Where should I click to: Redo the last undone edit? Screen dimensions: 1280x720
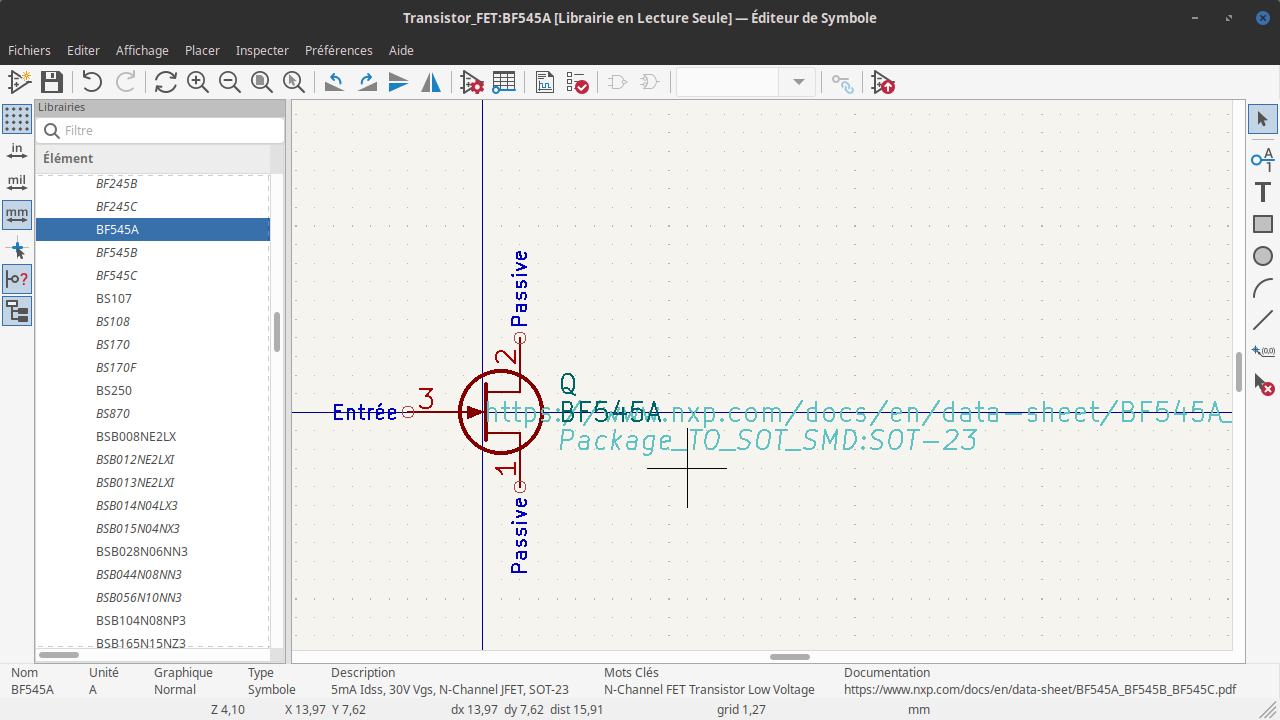click(x=125, y=82)
